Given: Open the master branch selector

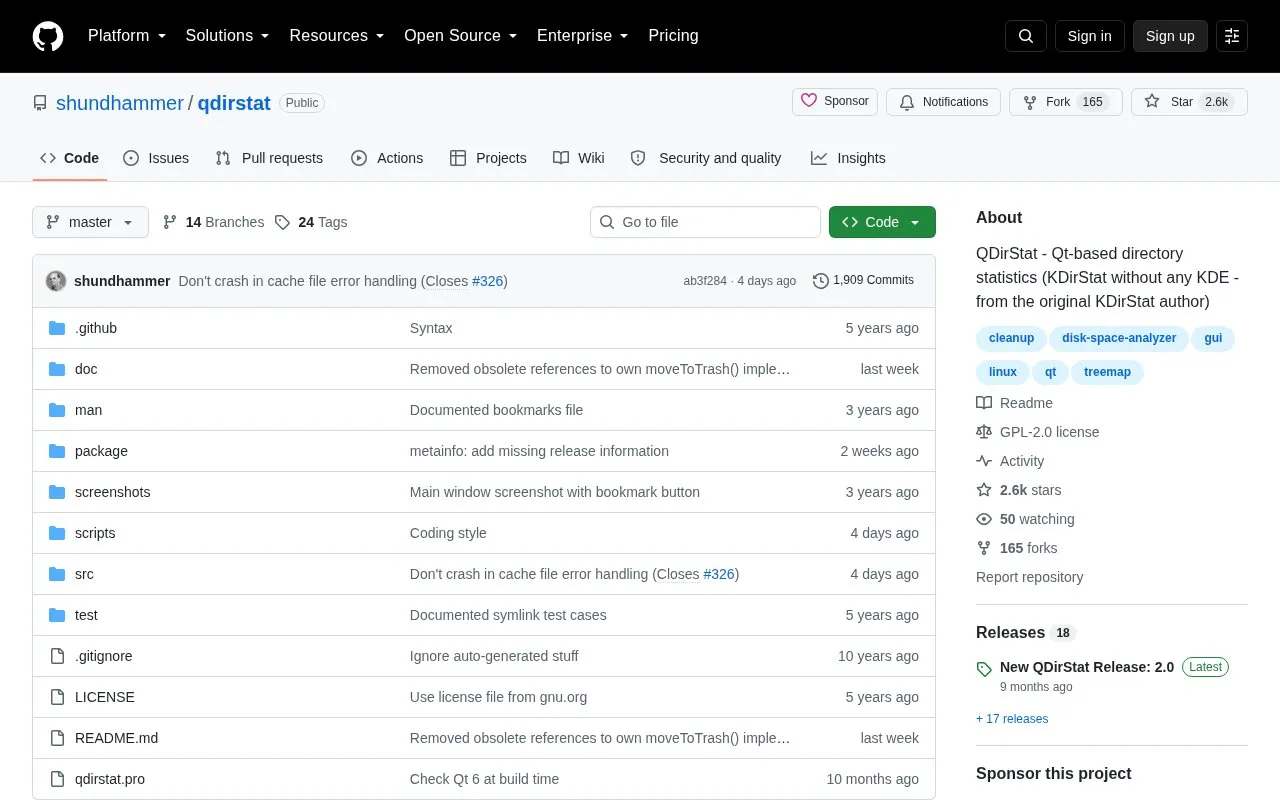Looking at the screenshot, I should 90,222.
